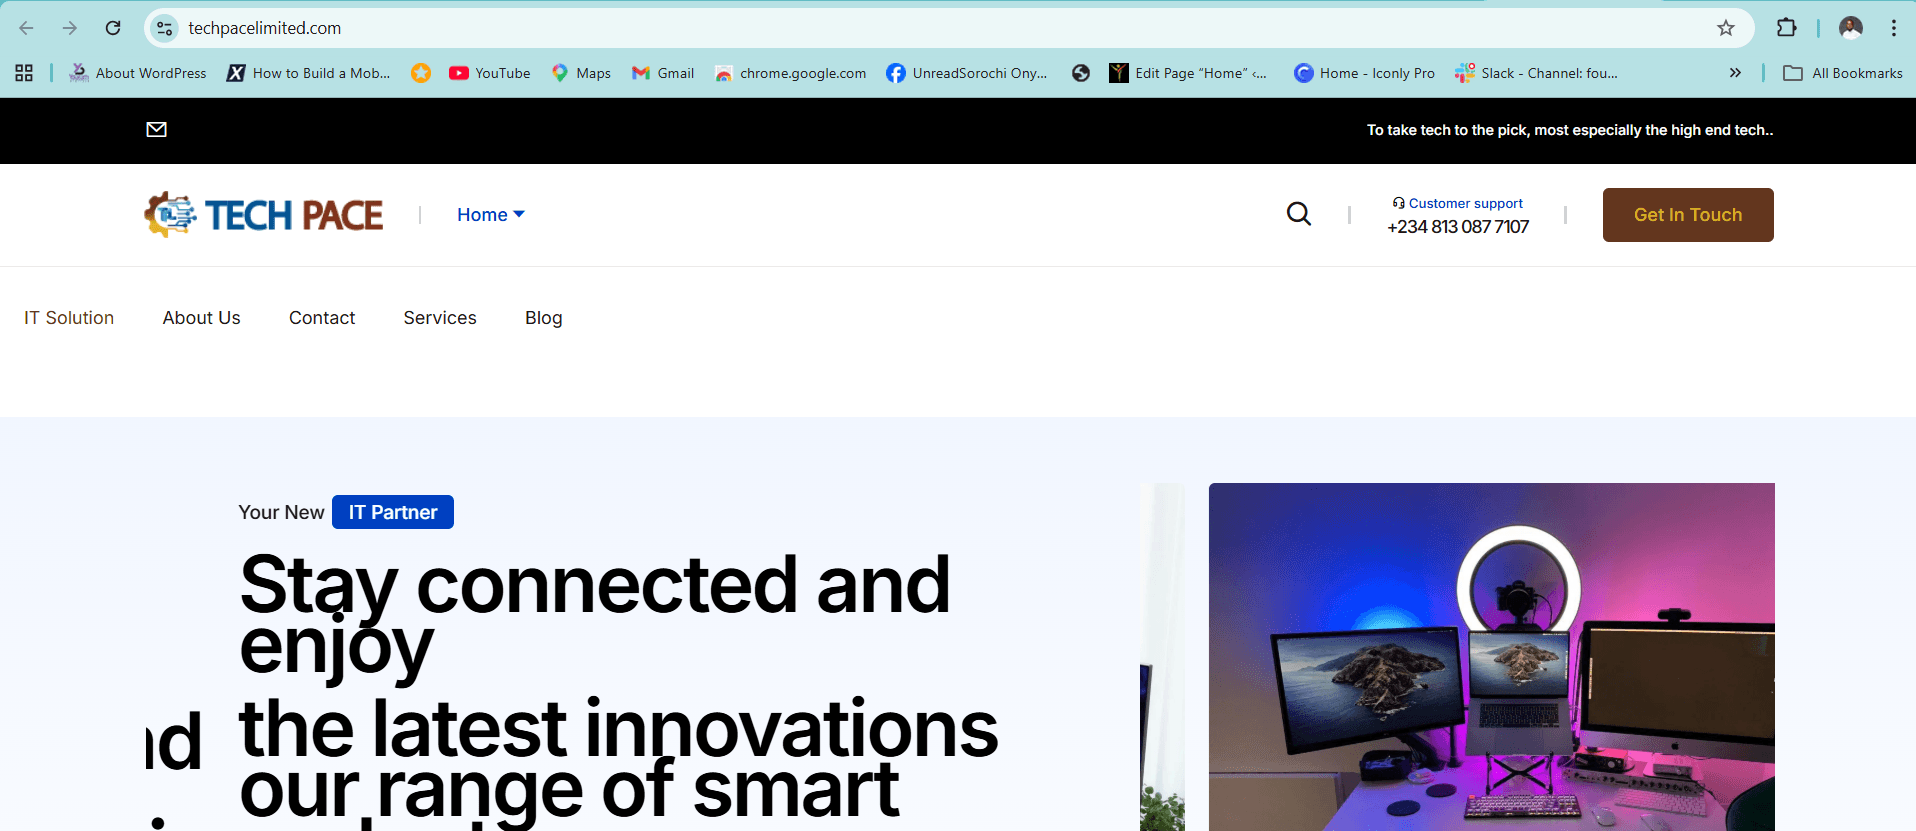Open Slack - Channel bookmark

(1537, 73)
